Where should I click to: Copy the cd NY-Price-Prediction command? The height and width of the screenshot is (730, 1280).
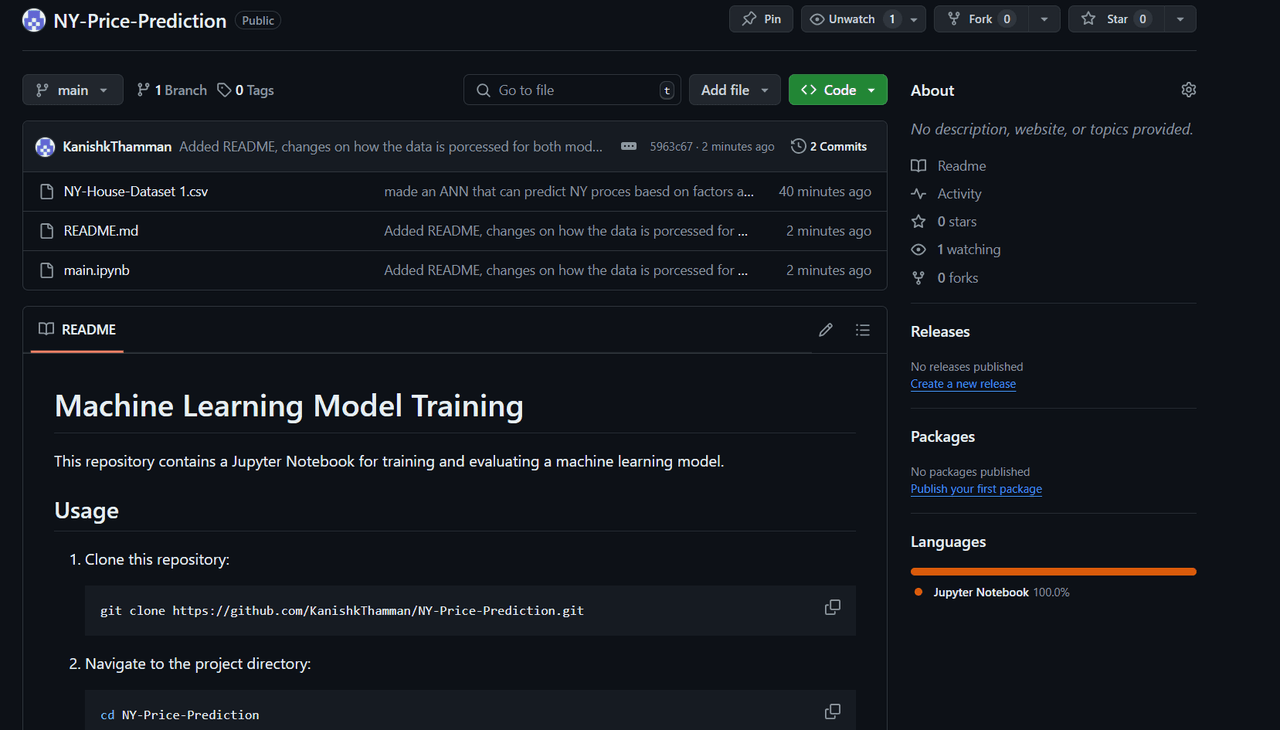pos(832,712)
